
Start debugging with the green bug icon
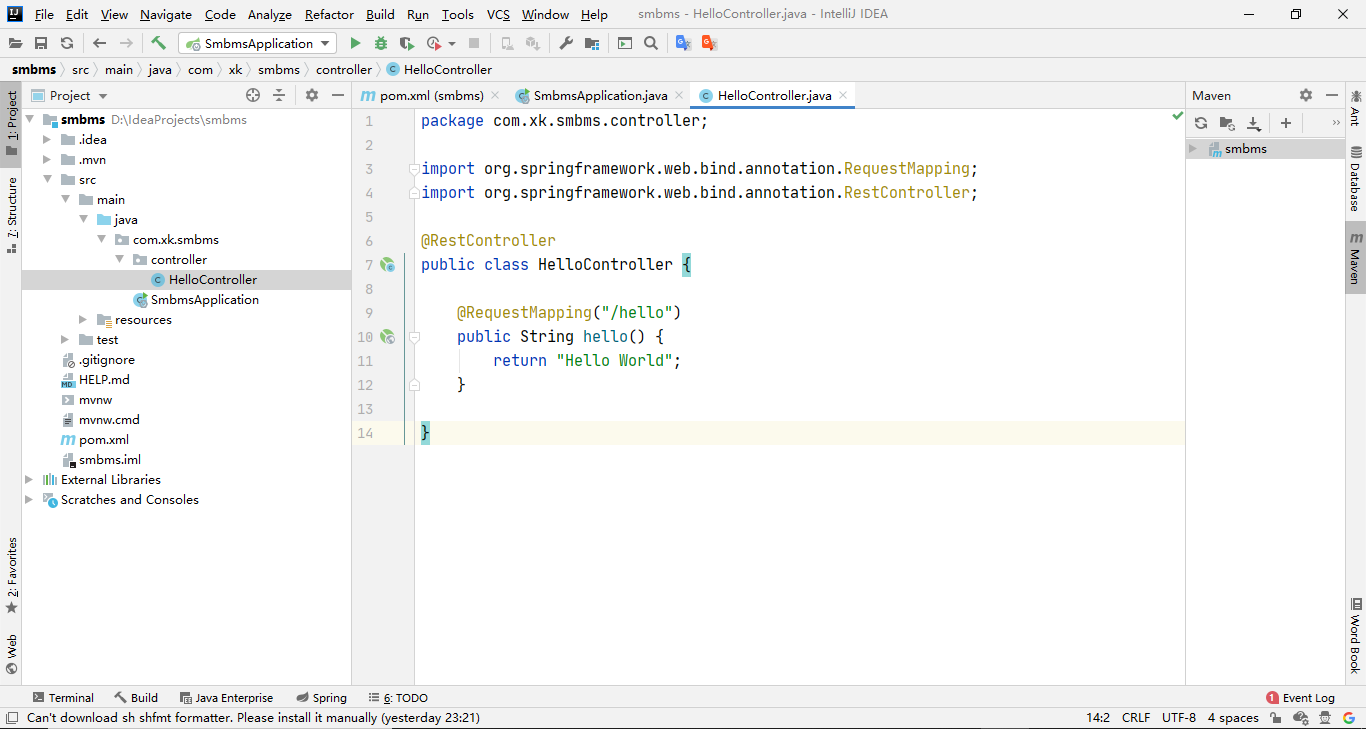pos(381,43)
